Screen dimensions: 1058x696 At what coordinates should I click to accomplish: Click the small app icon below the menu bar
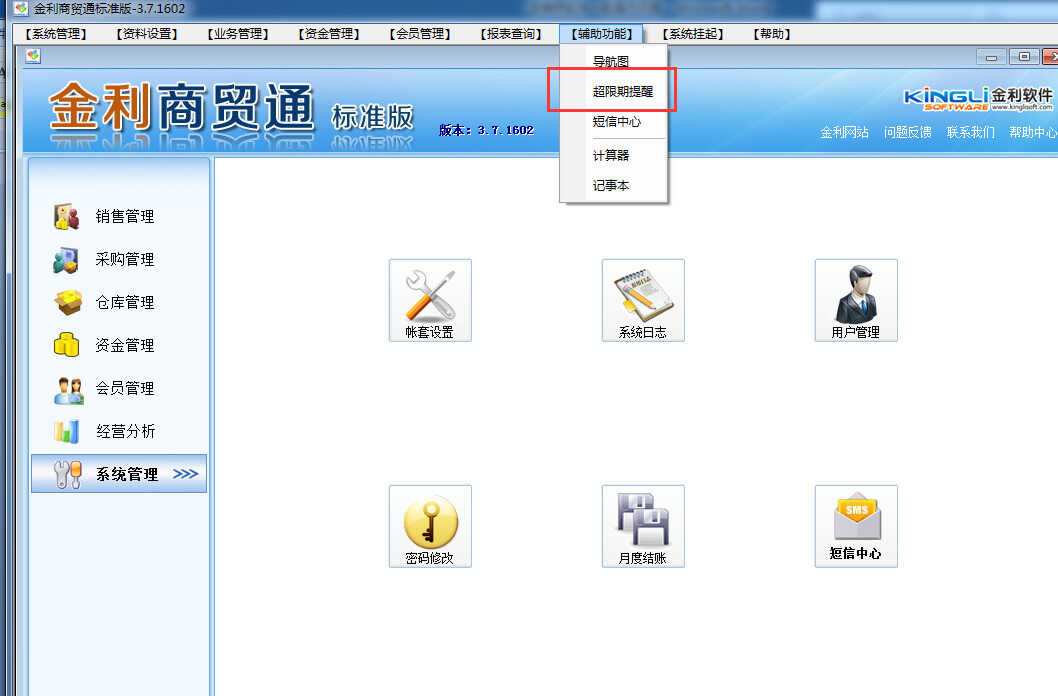pos(33,57)
